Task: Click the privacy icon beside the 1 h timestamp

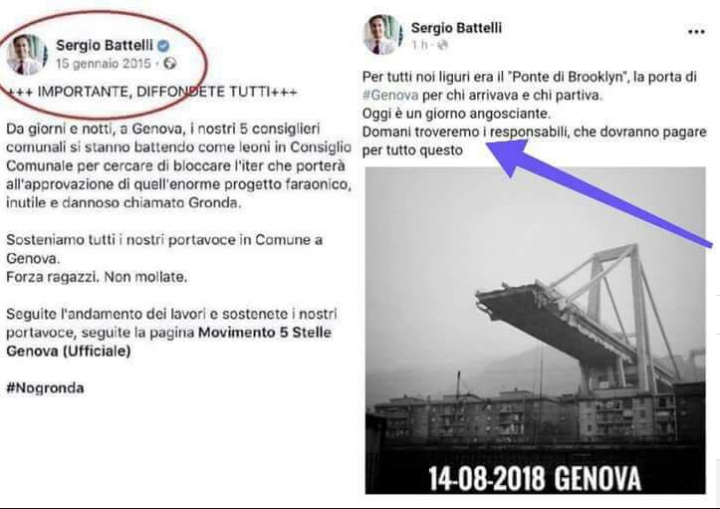Action: click(x=443, y=45)
